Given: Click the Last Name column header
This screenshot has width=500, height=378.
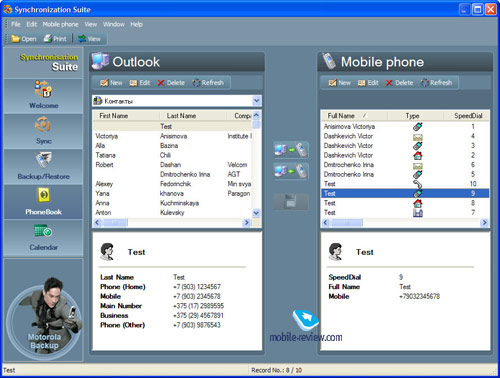Looking at the screenshot, I should pos(193,116).
